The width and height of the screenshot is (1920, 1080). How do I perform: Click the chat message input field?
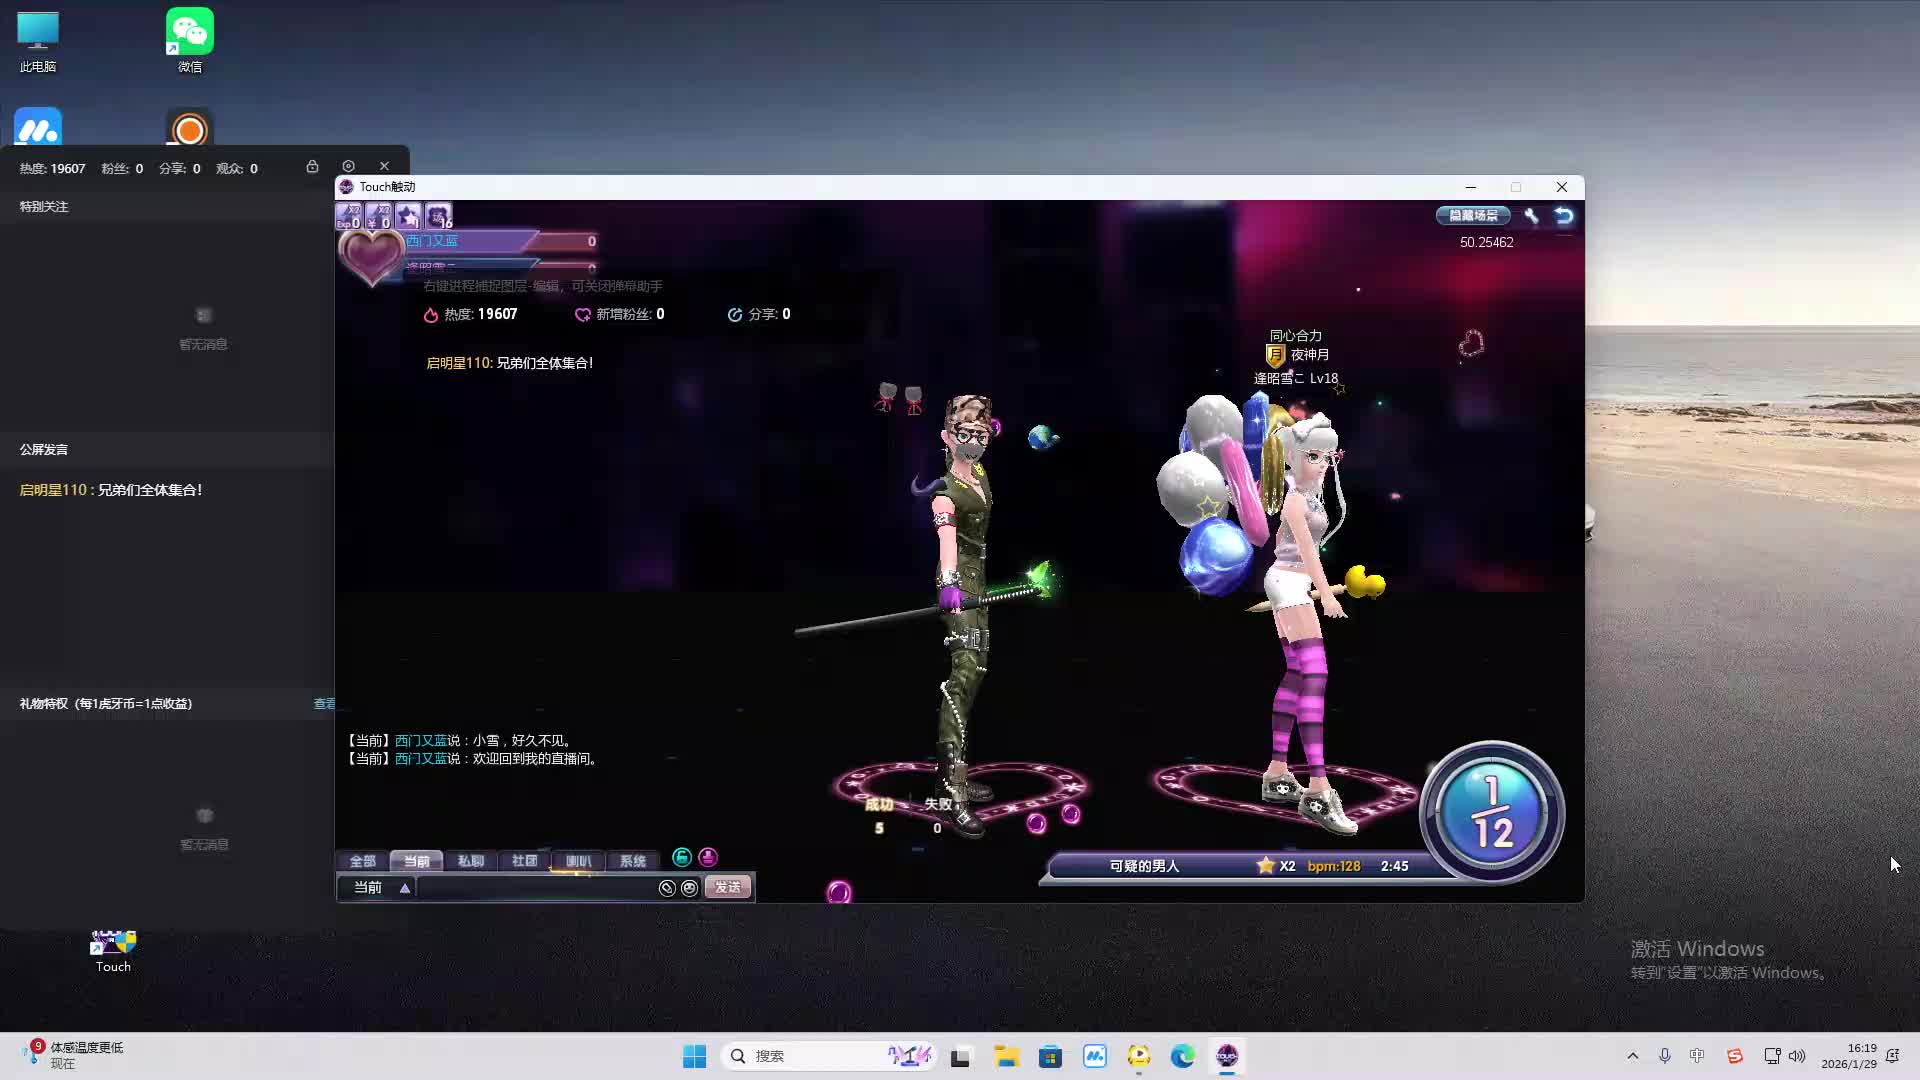[x=535, y=888]
